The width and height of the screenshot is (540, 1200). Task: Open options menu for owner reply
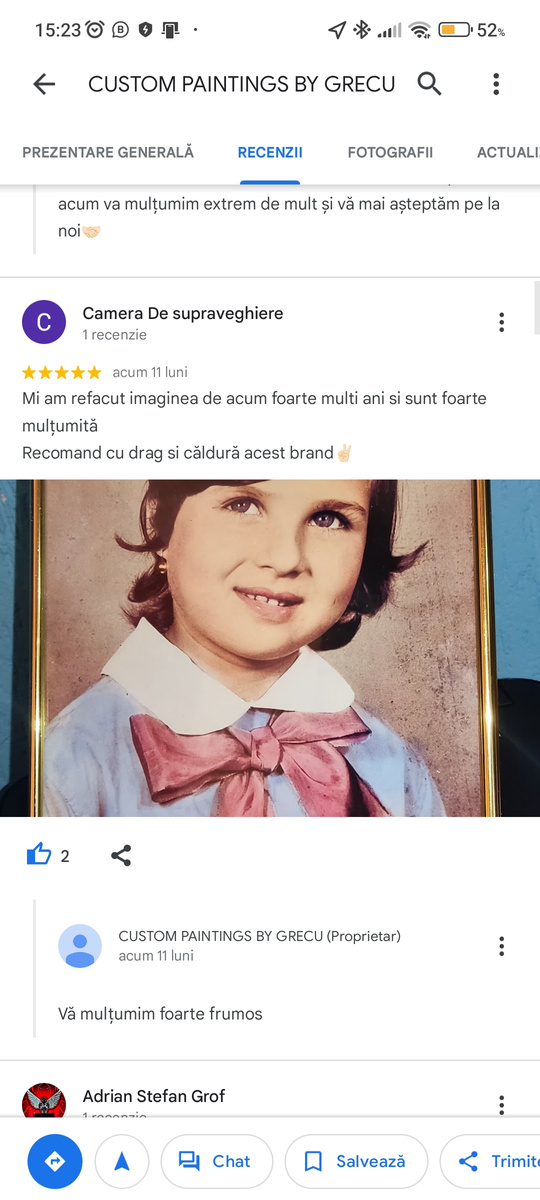click(501, 946)
